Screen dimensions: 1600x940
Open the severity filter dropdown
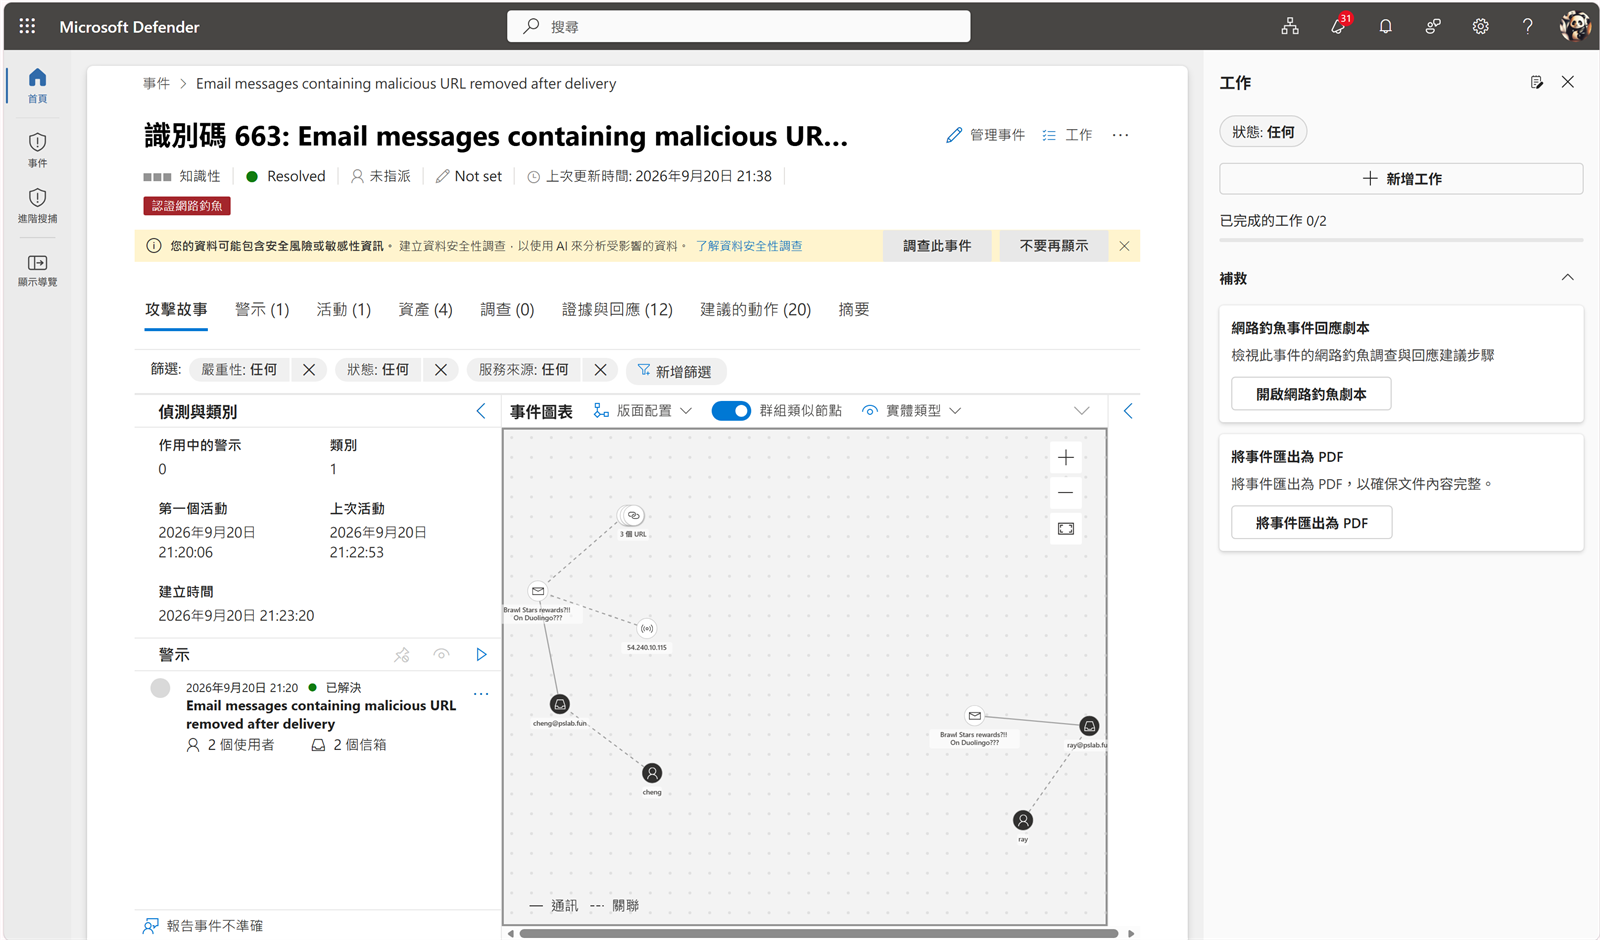pyautogui.click(x=239, y=370)
